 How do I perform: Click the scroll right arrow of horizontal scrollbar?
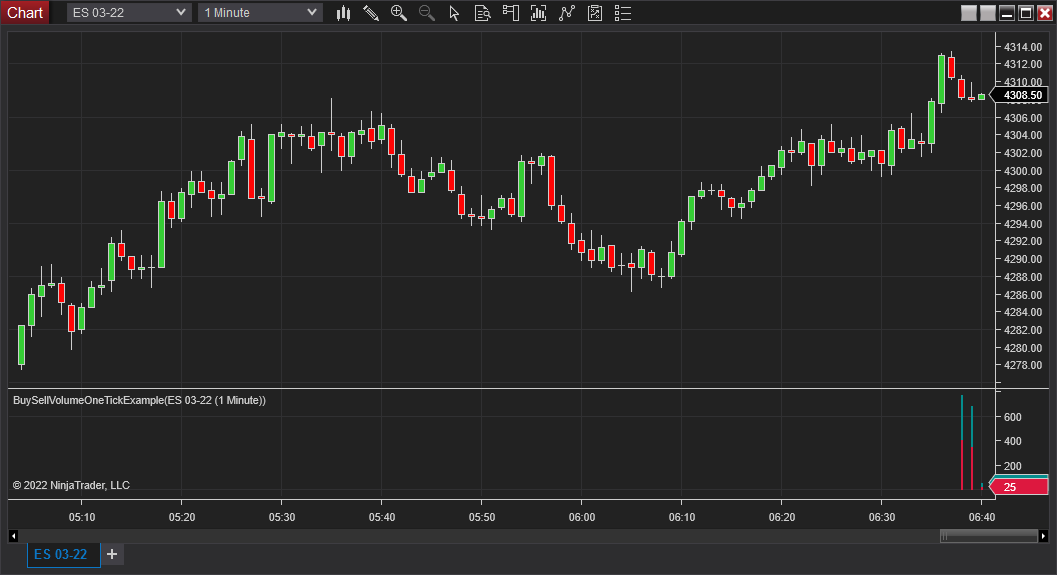pos(1044,536)
